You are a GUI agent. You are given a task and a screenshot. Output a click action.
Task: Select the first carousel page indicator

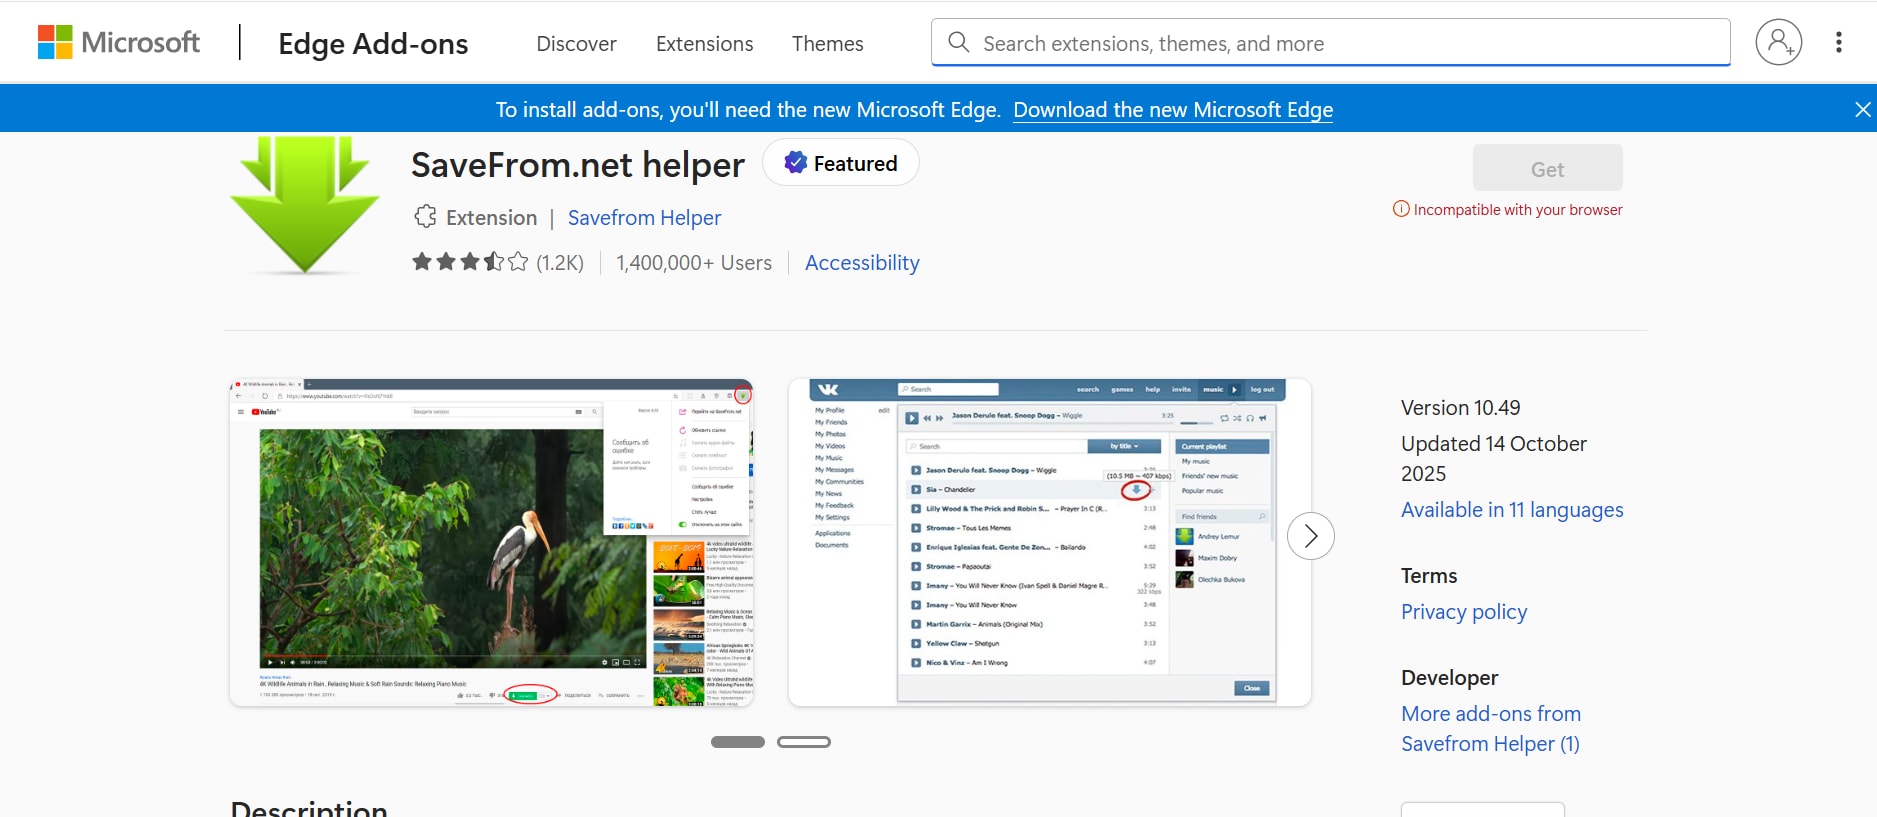pos(738,742)
